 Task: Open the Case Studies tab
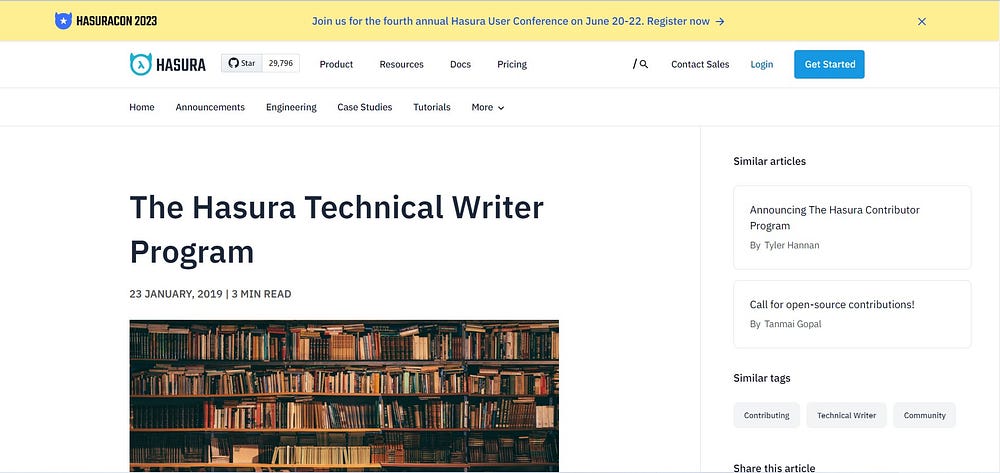point(365,107)
